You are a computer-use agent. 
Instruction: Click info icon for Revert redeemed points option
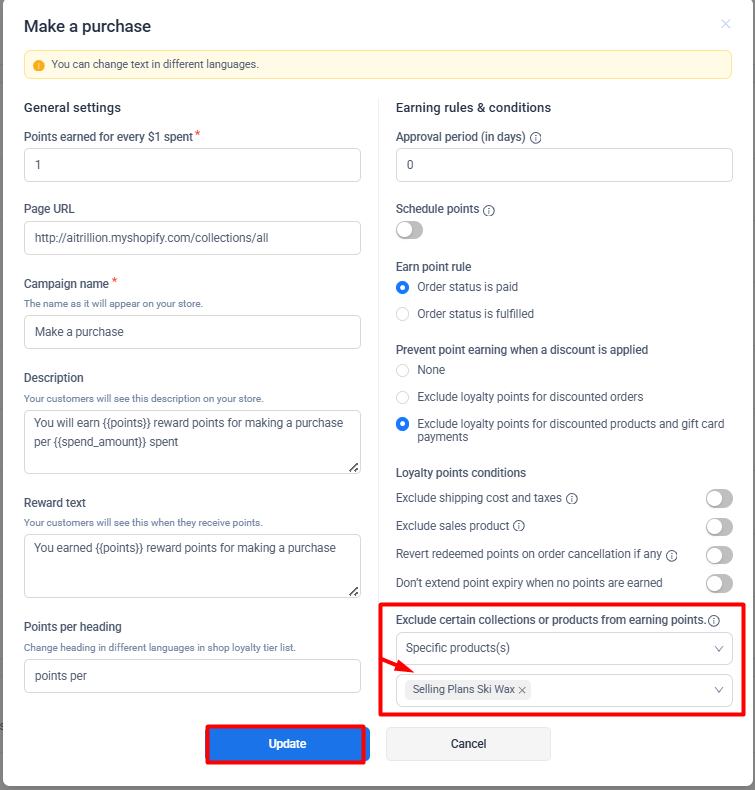(672, 555)
